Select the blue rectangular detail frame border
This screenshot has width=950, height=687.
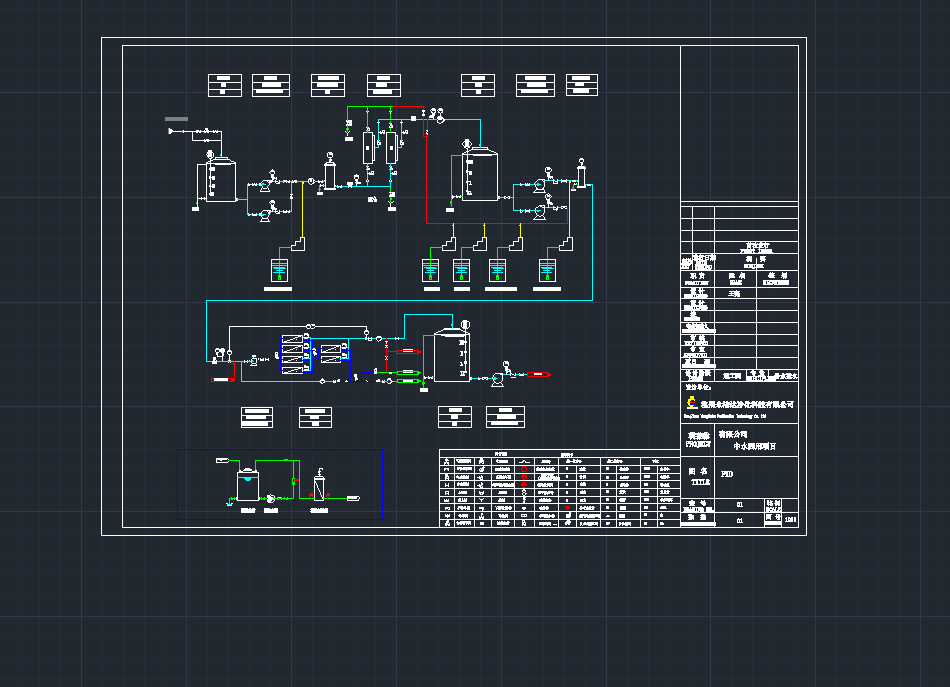pos(382,485)
